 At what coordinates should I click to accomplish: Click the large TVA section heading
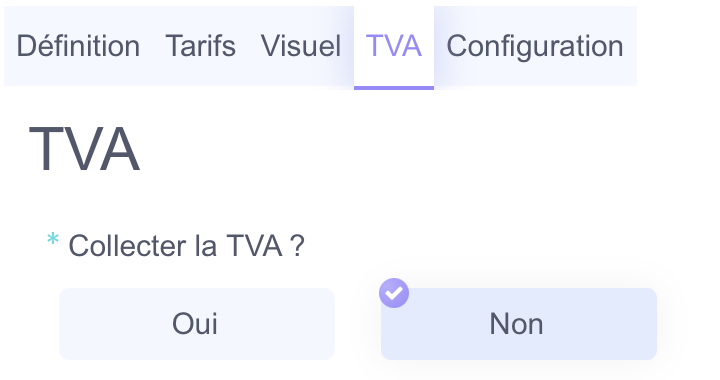tap(84, 149)
